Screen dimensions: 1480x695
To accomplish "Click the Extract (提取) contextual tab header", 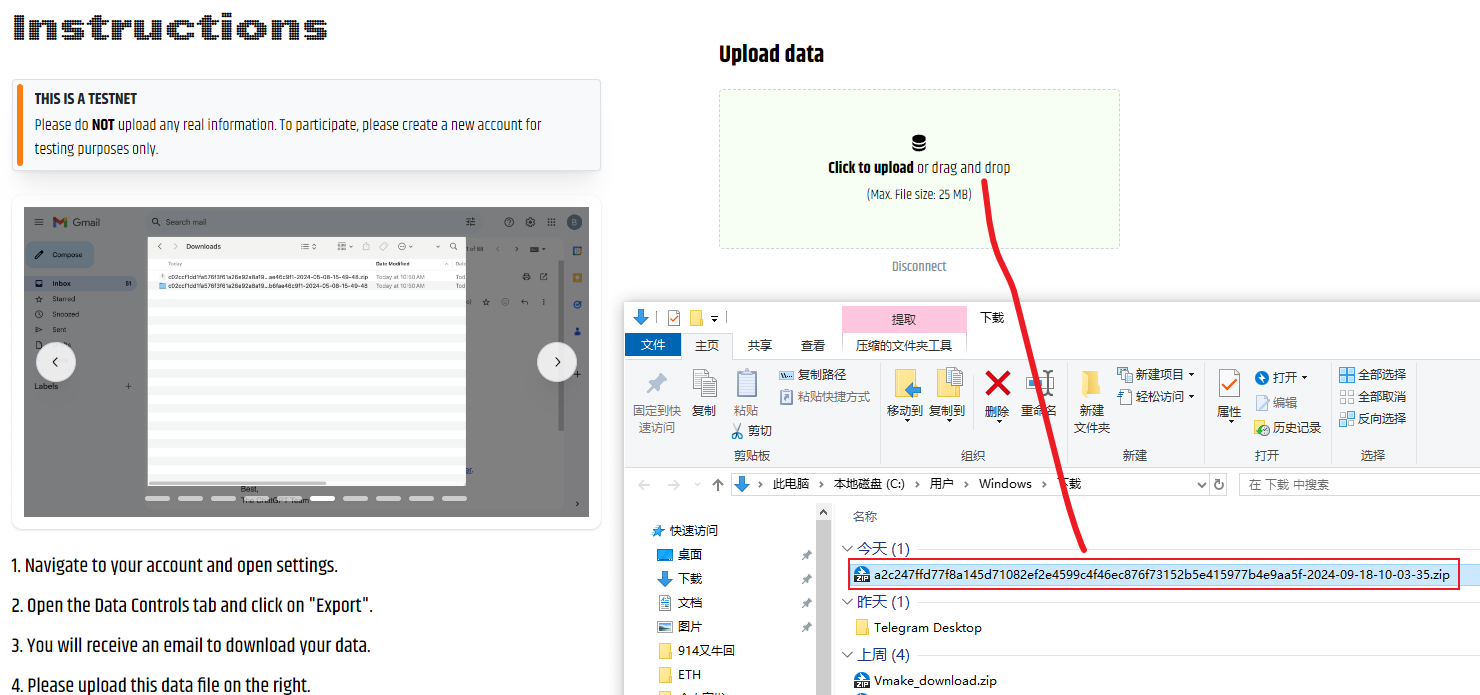I will (x=904, y=319).
